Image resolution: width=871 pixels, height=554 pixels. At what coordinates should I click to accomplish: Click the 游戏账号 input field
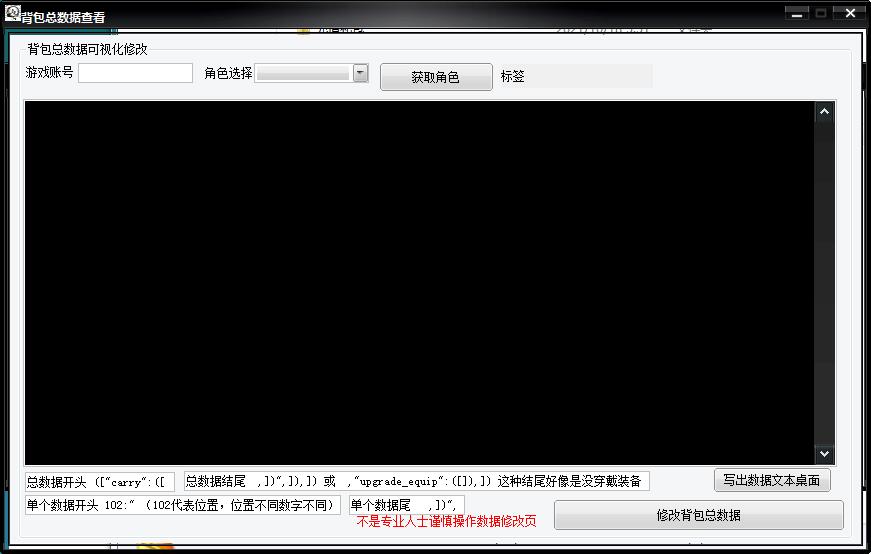[135, 73]
